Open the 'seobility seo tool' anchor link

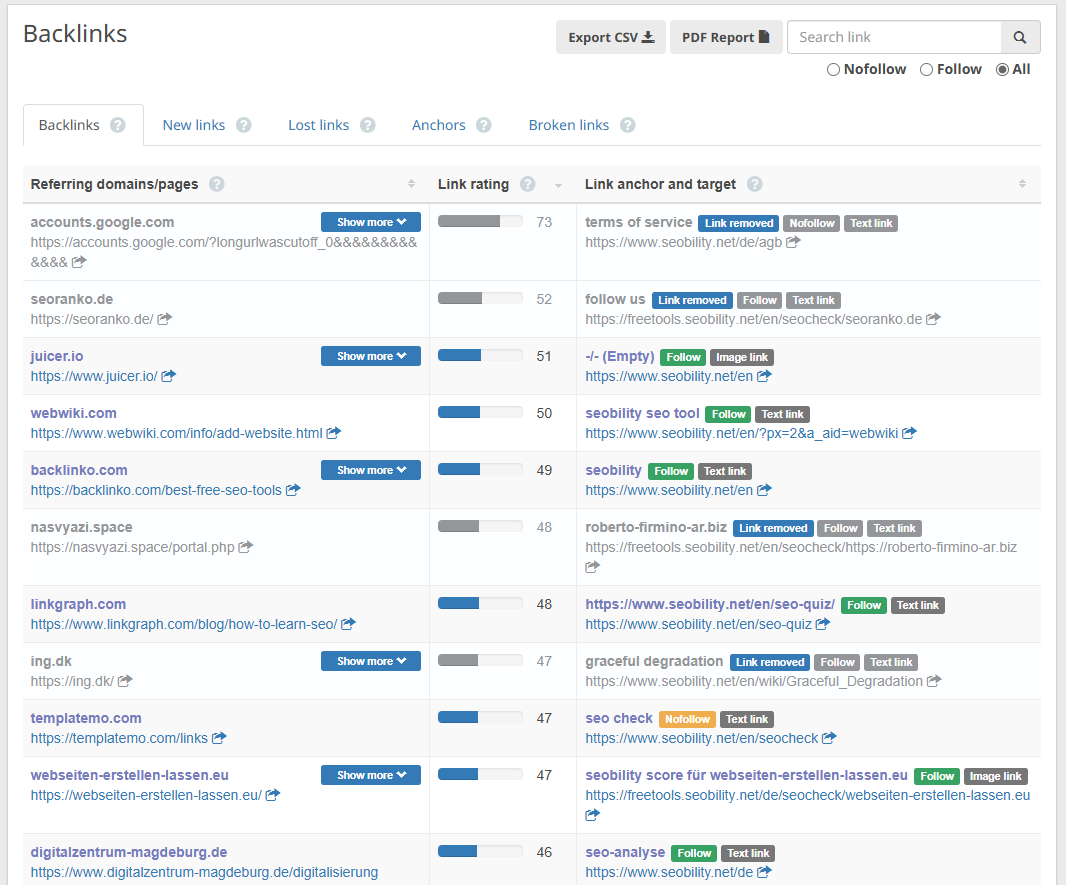642,413
